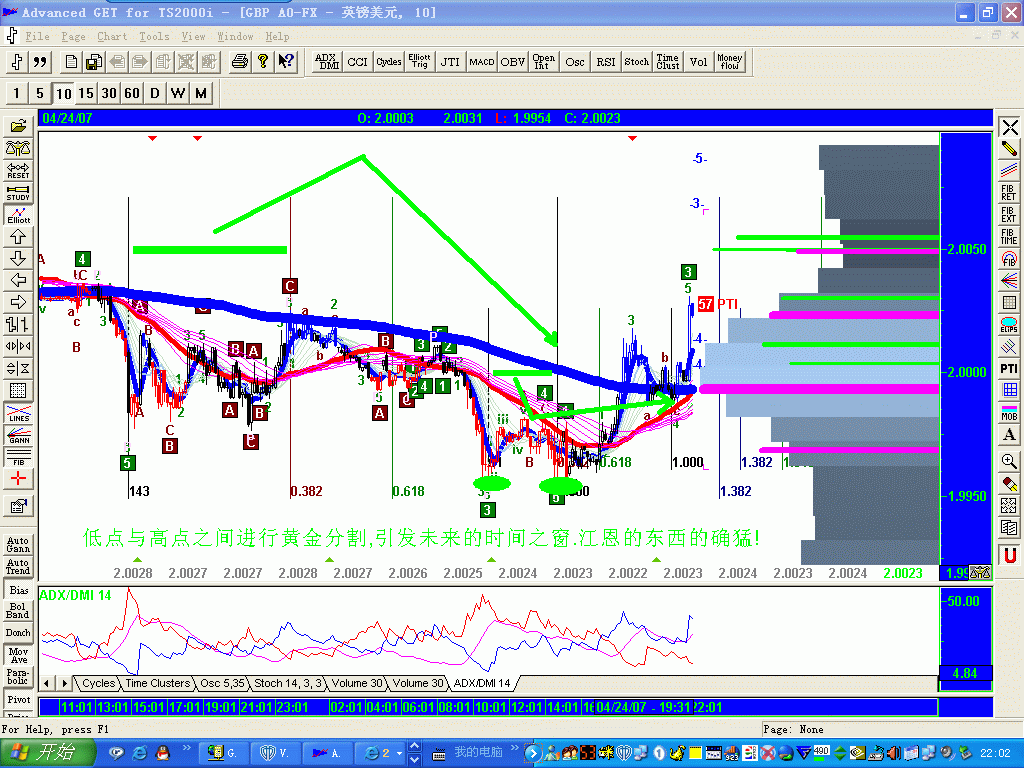The height and width of the screenshot is (768, 1024).
Task: Click the light bulb tip icon
Action: tap(263, 62)
